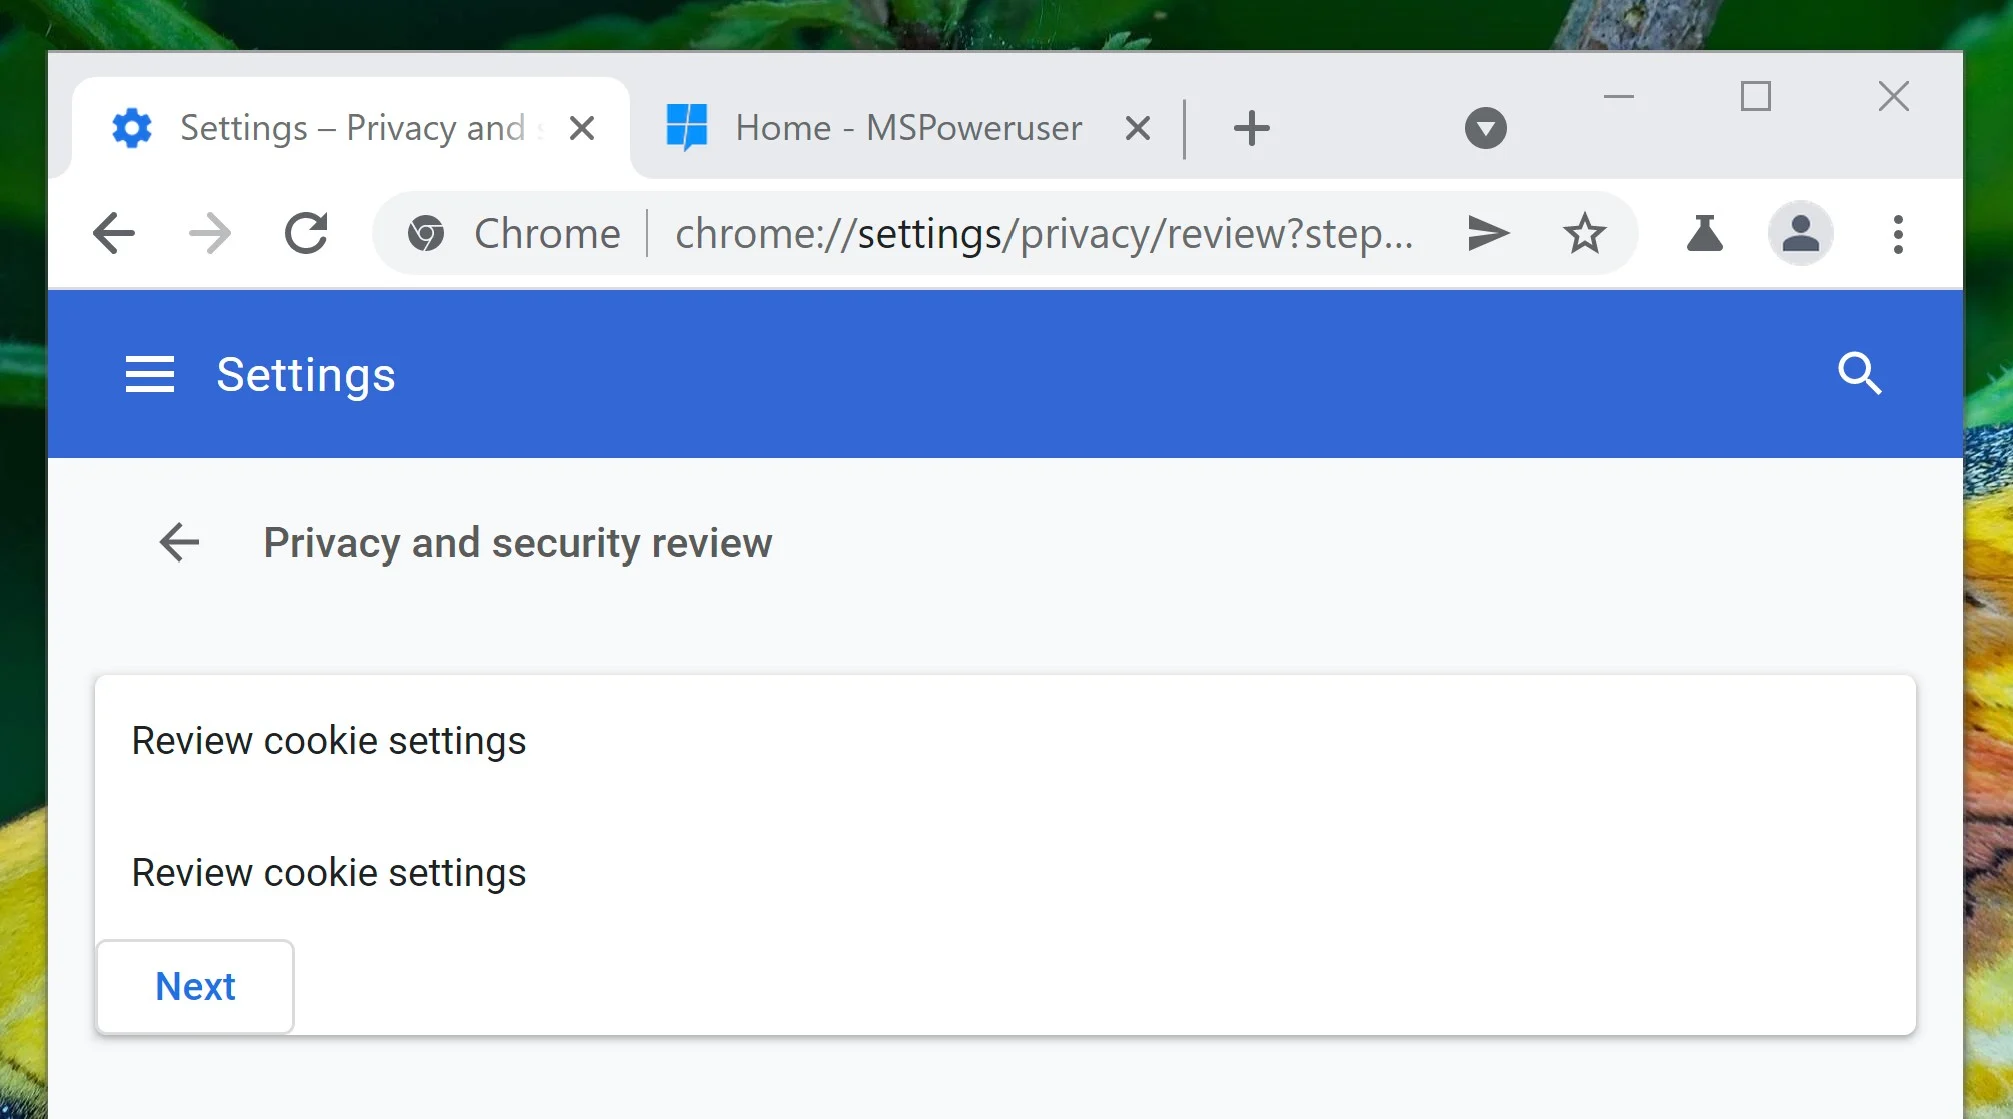Close the Settings tab
This screenshot has height=1119, width=2013.
tap(582, 128)
